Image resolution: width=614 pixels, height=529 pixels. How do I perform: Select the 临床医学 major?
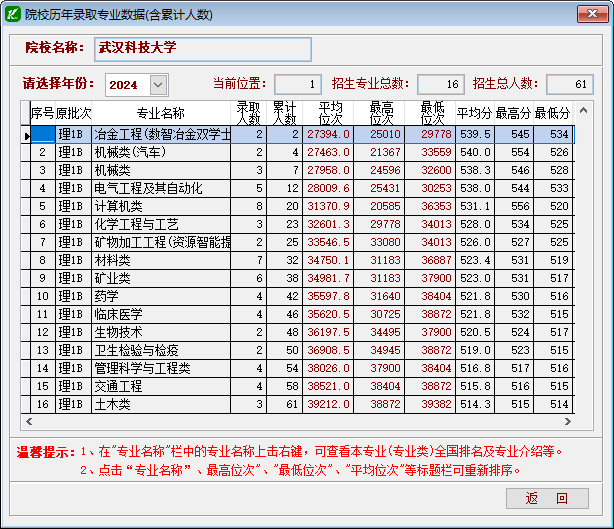(161, 314)
